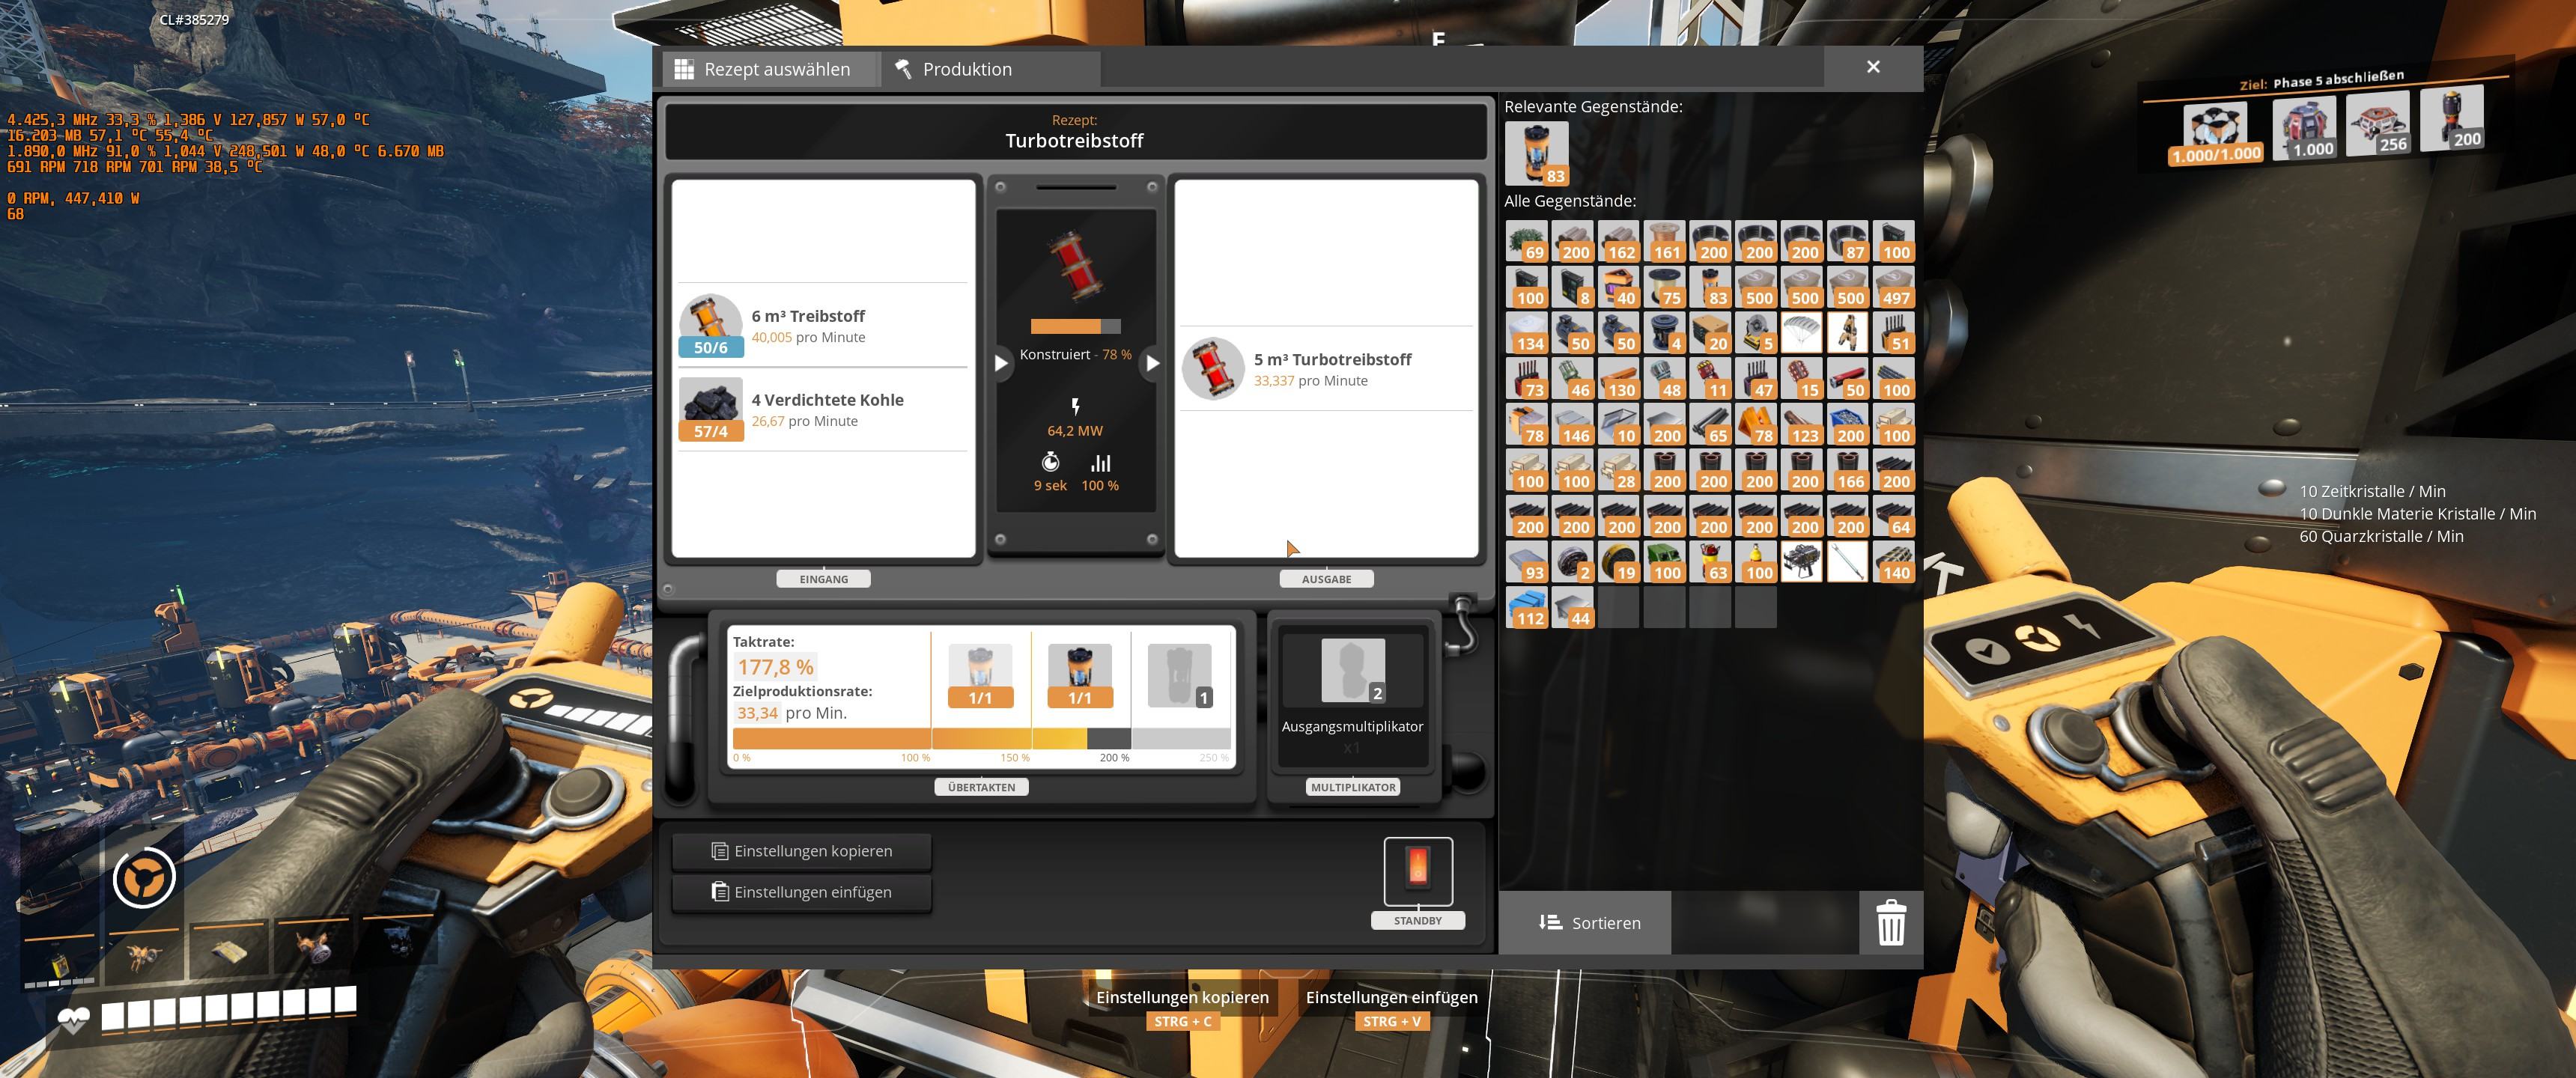Screen dimensions: 2576x1078
Task: Select the connector stack of 51
Action: click(1894, 333)
